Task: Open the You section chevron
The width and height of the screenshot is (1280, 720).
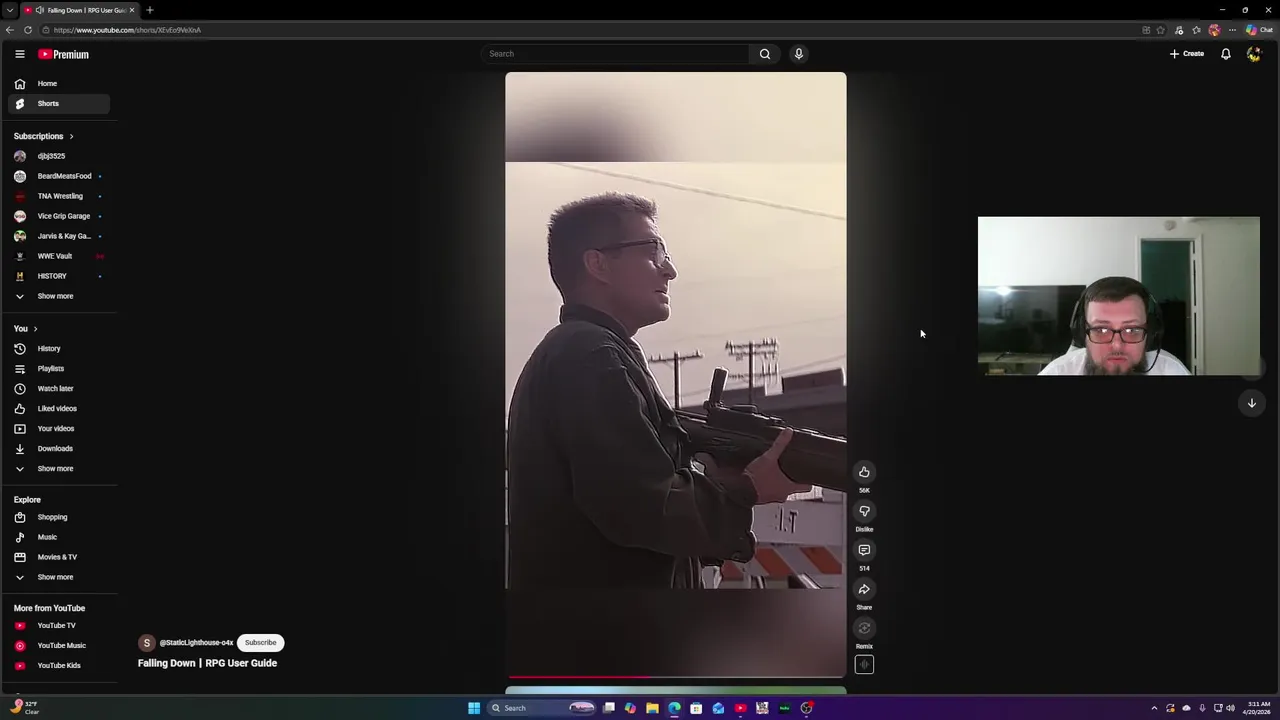Action: (35, 329)
